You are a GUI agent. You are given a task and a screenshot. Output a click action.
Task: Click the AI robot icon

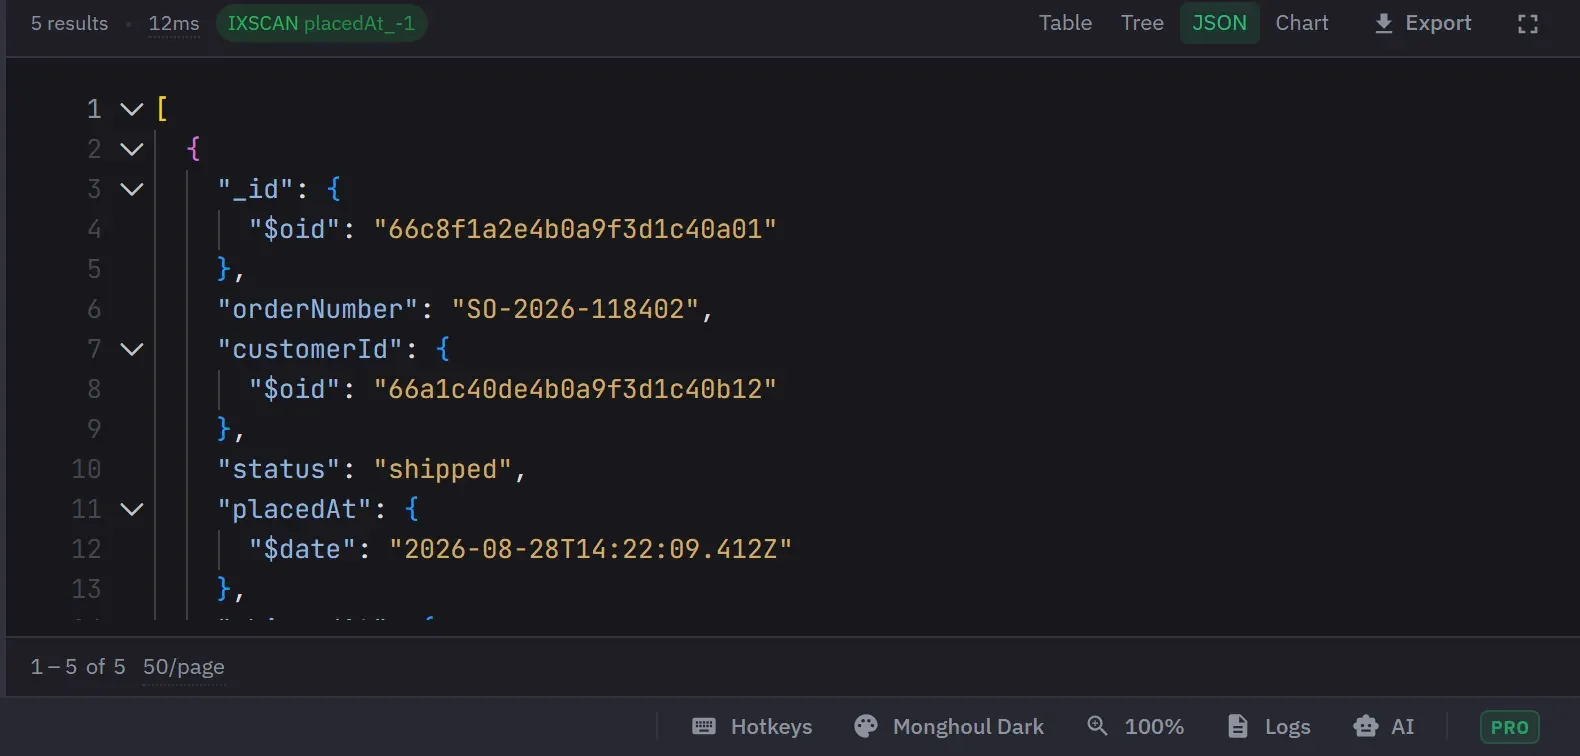(x=1365, y=726)
